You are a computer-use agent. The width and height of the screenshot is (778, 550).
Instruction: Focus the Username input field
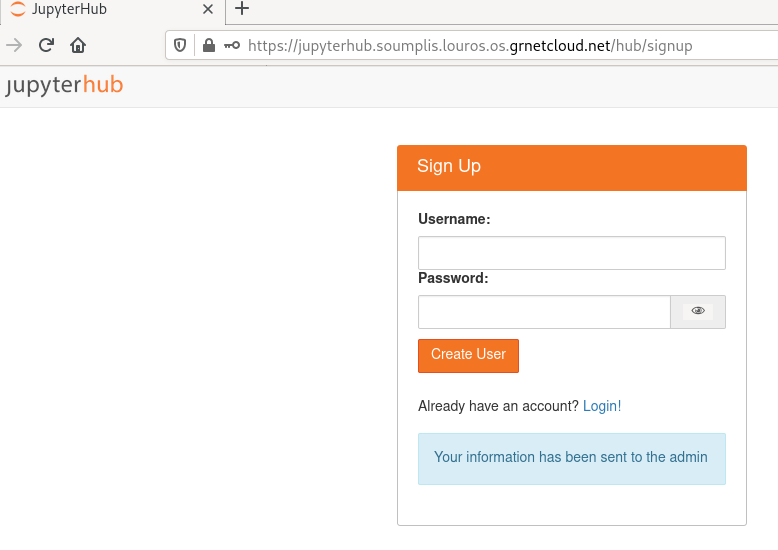[x=571, y=253]
